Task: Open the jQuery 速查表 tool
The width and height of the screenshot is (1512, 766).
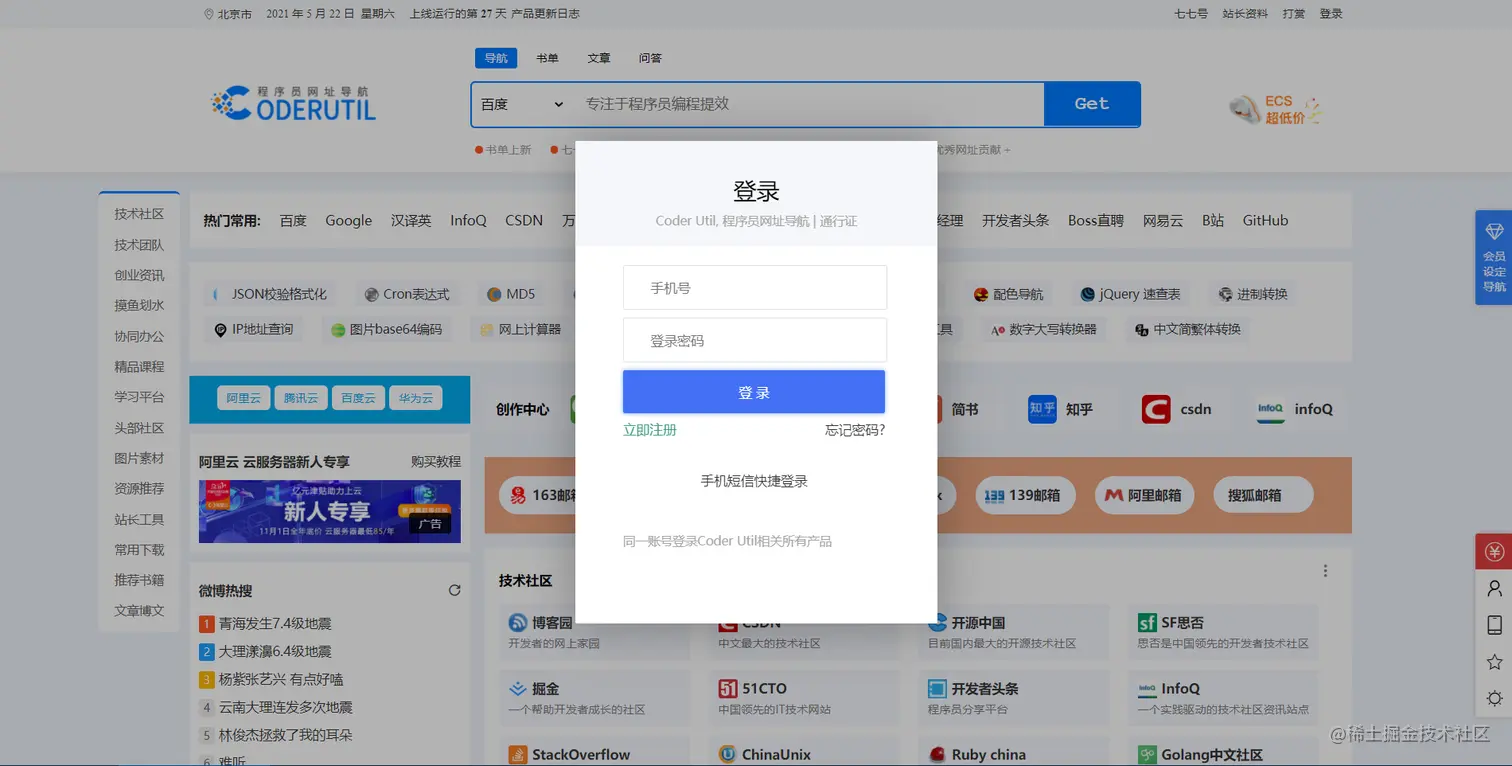Action: point(1131,294)
